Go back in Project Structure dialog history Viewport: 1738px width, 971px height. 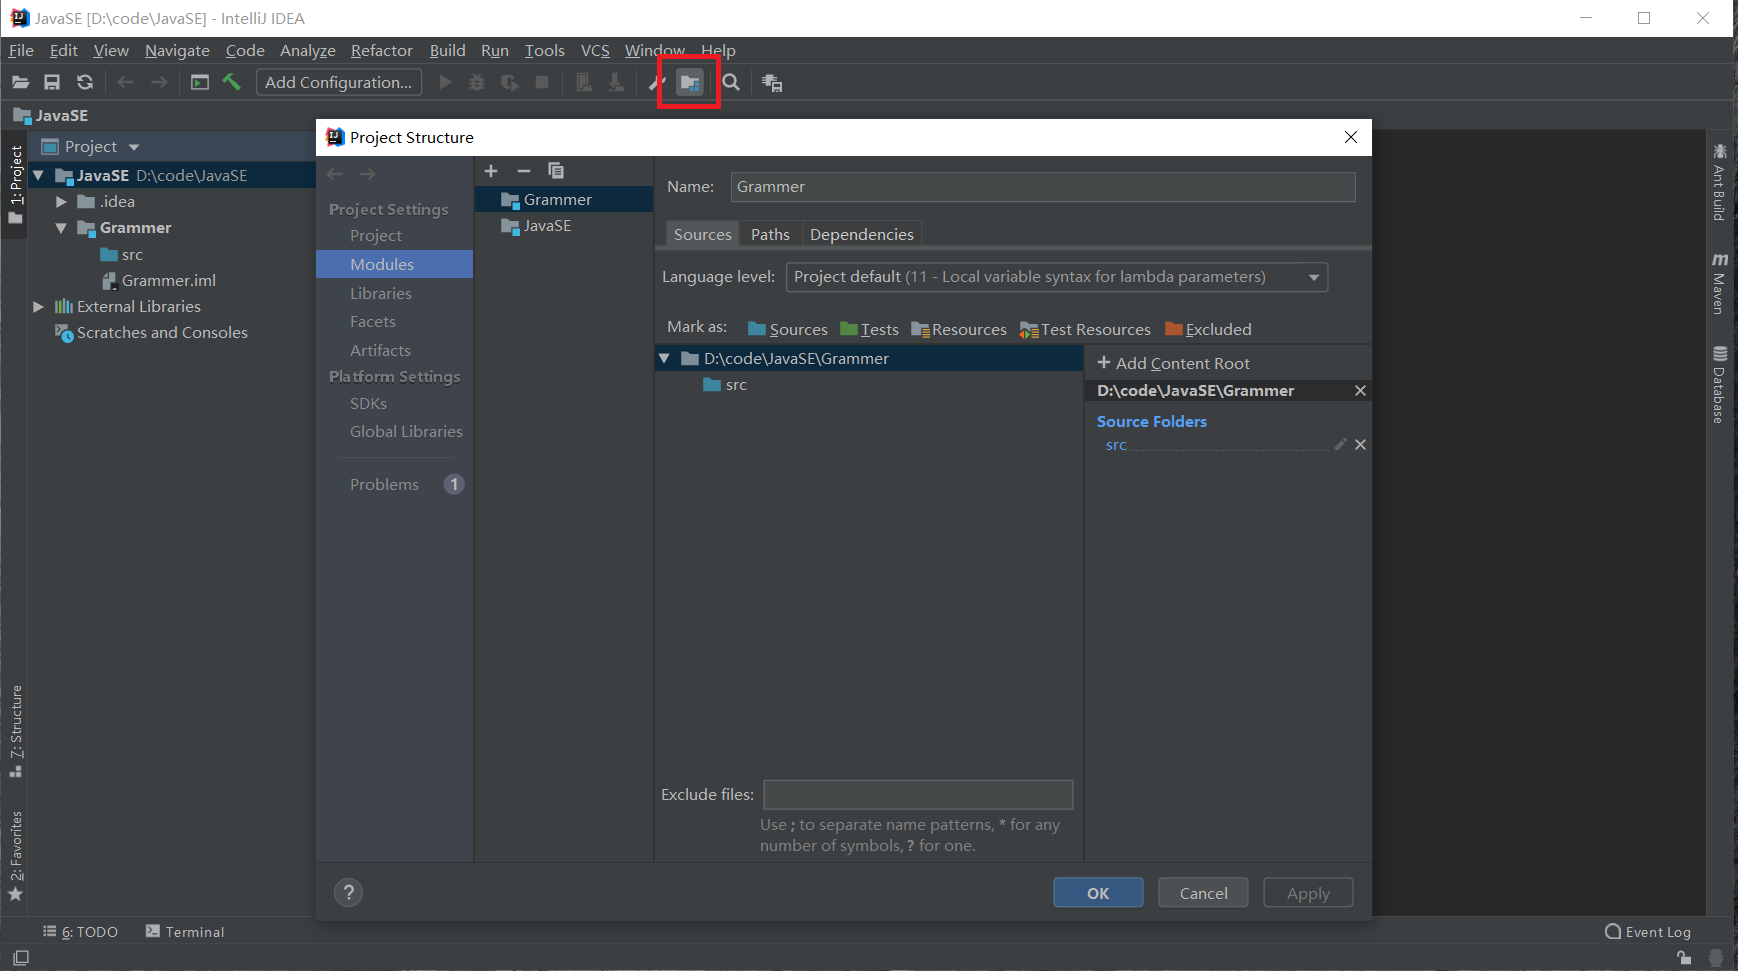335,174
